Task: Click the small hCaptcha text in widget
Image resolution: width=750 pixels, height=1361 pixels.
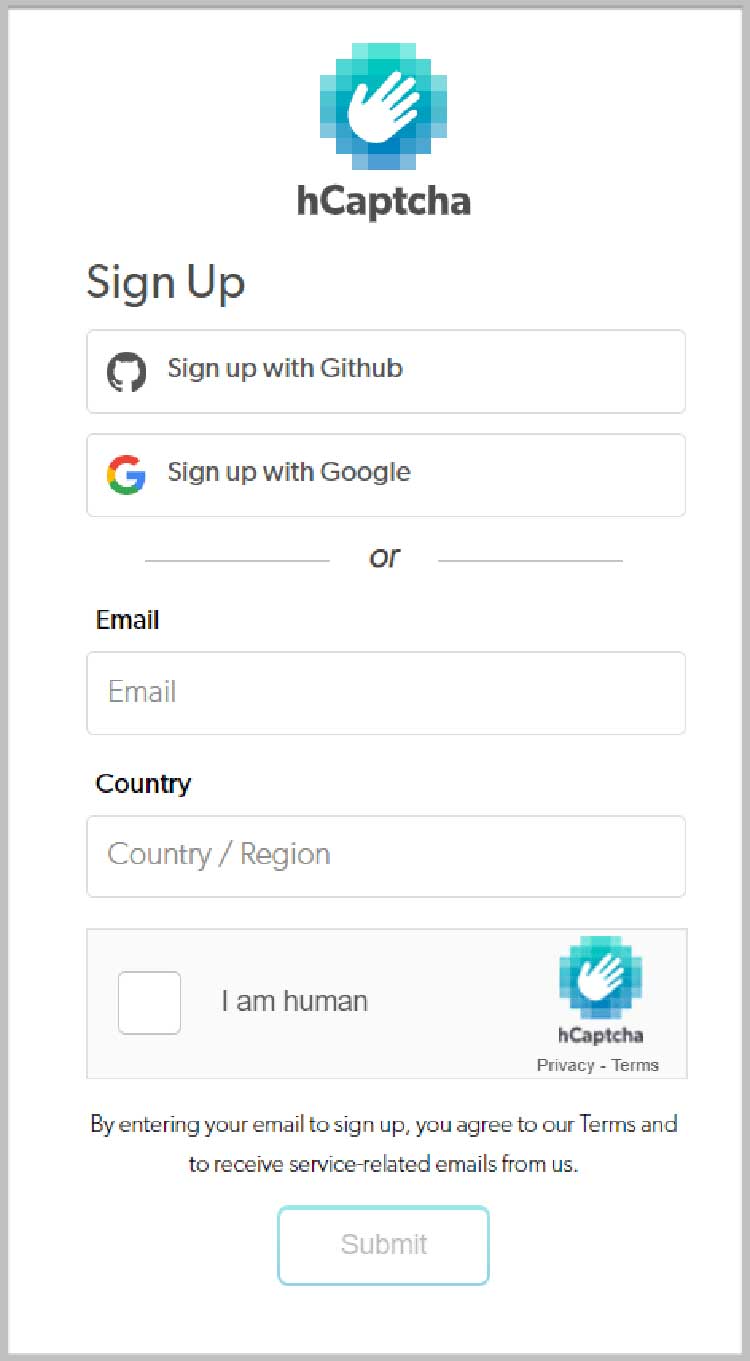Action: coord(600,1035)
